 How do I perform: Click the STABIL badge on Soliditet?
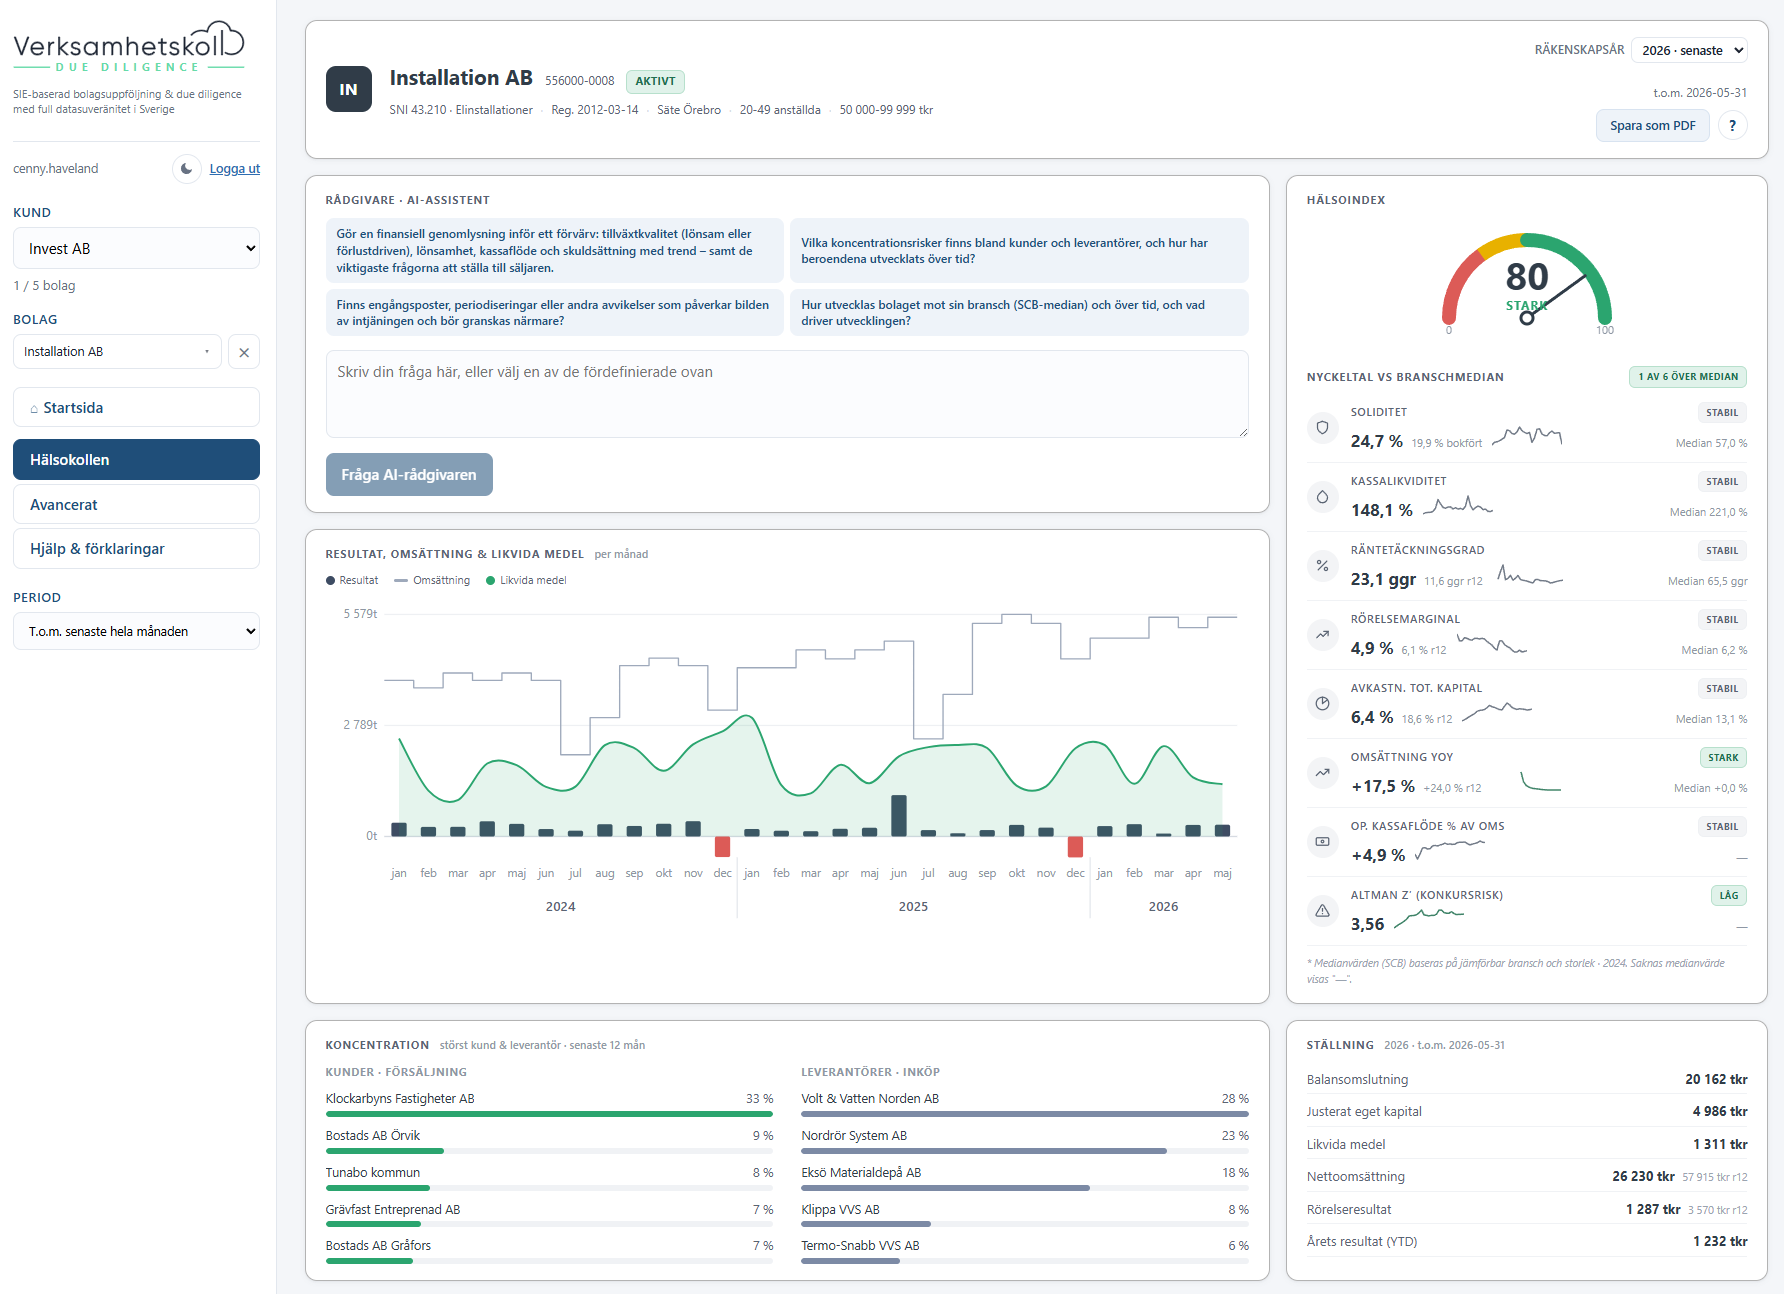pyautogui.click(x=1722, y=412)
